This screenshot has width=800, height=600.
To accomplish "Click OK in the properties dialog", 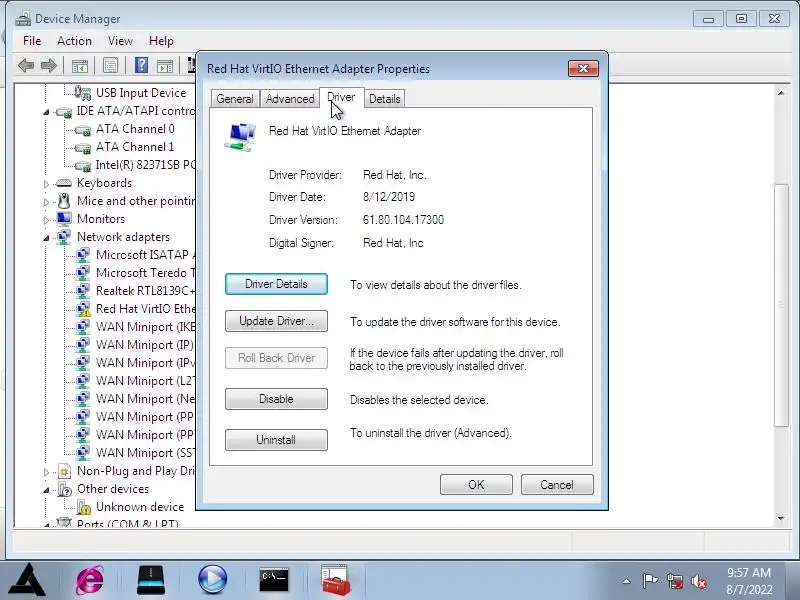I will (x=476, y=485).
